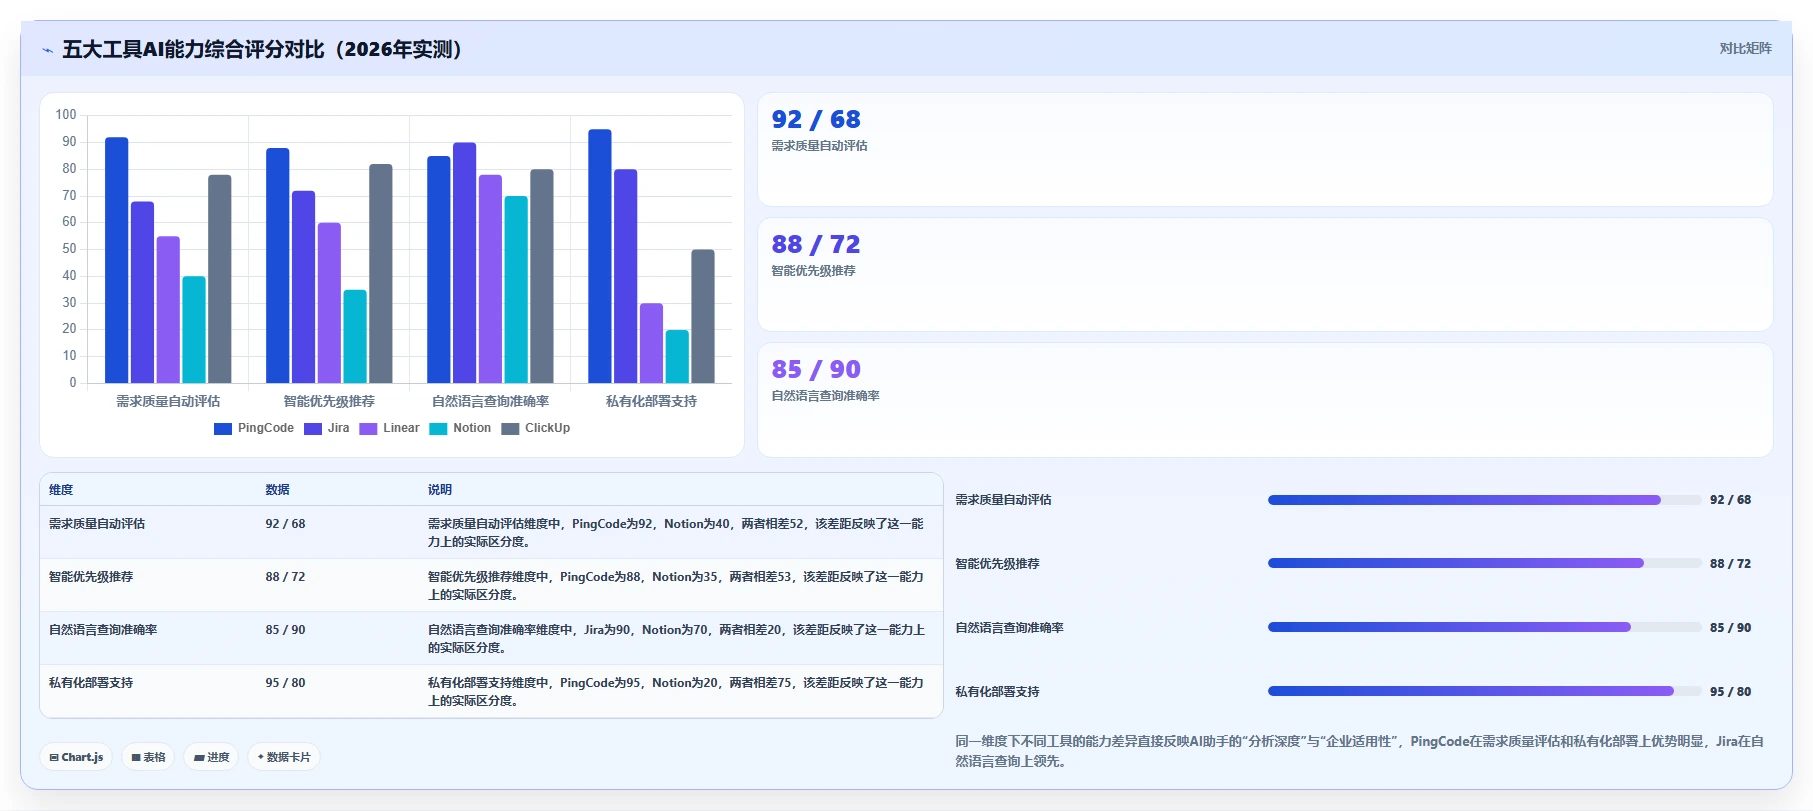Click the Linear purple legend swatch

(x=368, y=428)
